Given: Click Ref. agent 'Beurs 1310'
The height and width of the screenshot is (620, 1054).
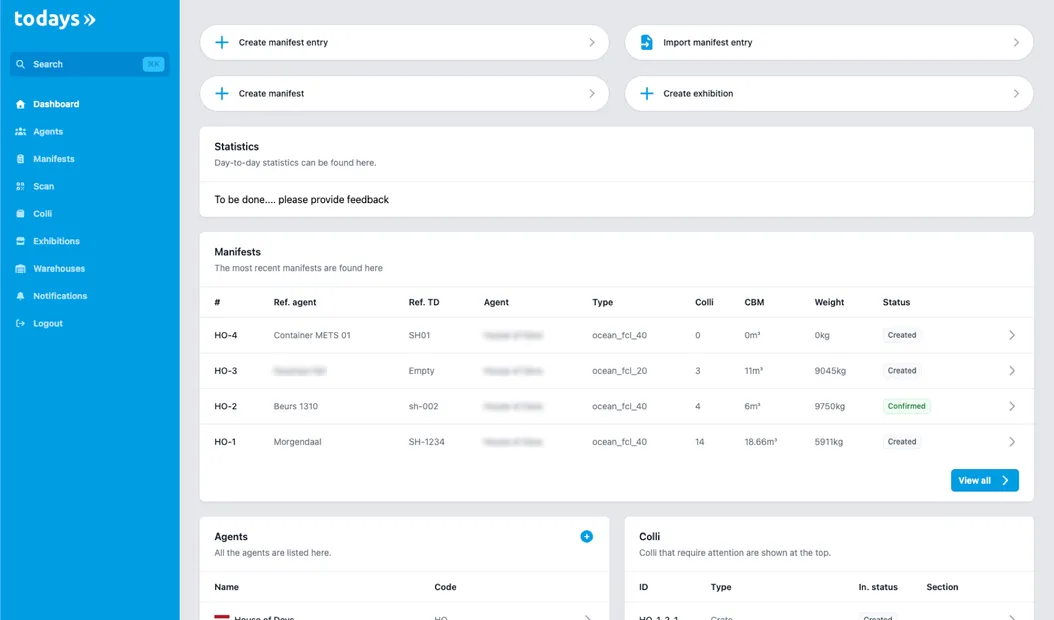Looking at the screenshot, I should [296, 406].
